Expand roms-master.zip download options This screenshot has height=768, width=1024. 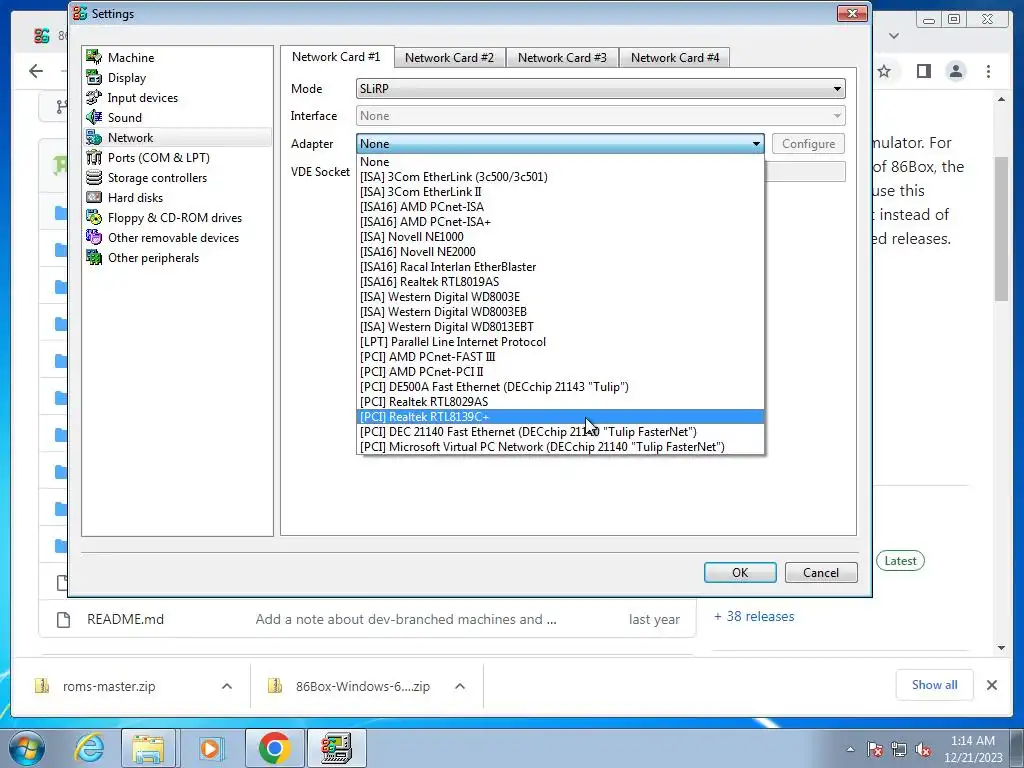227,686
